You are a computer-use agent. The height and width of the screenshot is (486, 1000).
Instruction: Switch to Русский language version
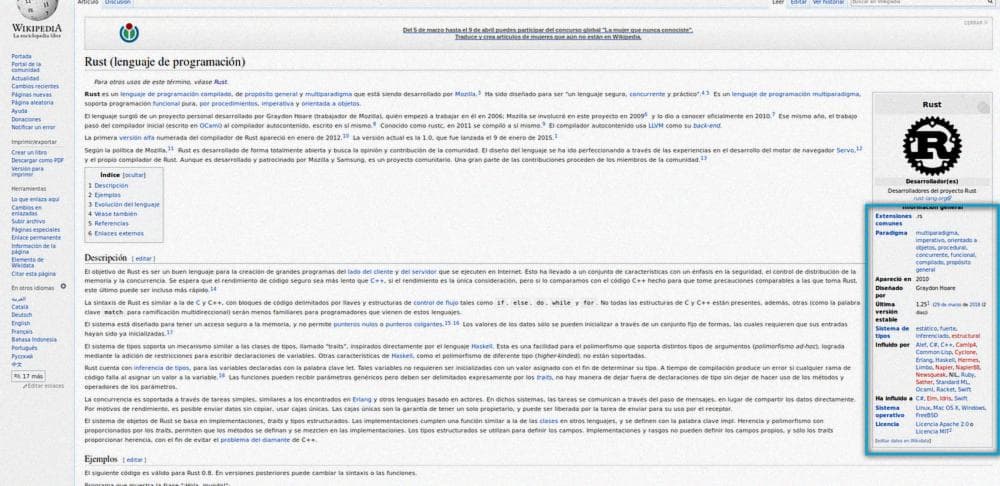tap(22, 357)
